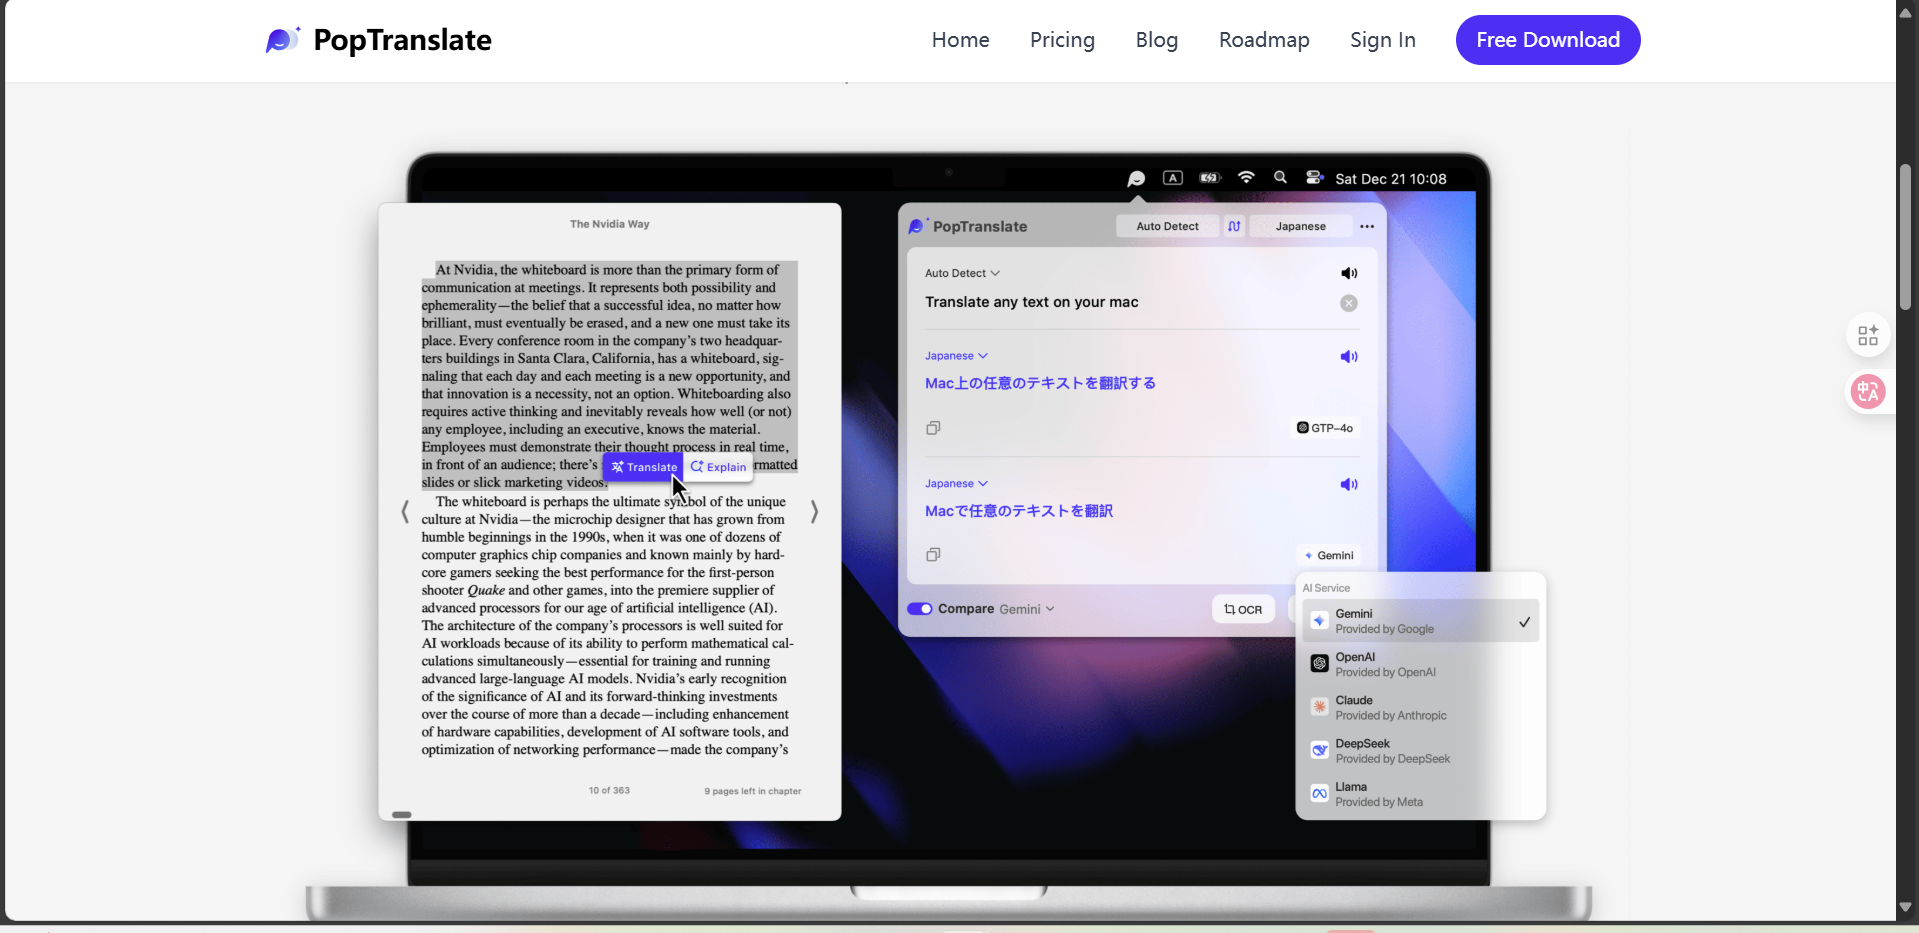
Task: Open the Home page
Action: [960, 40]
